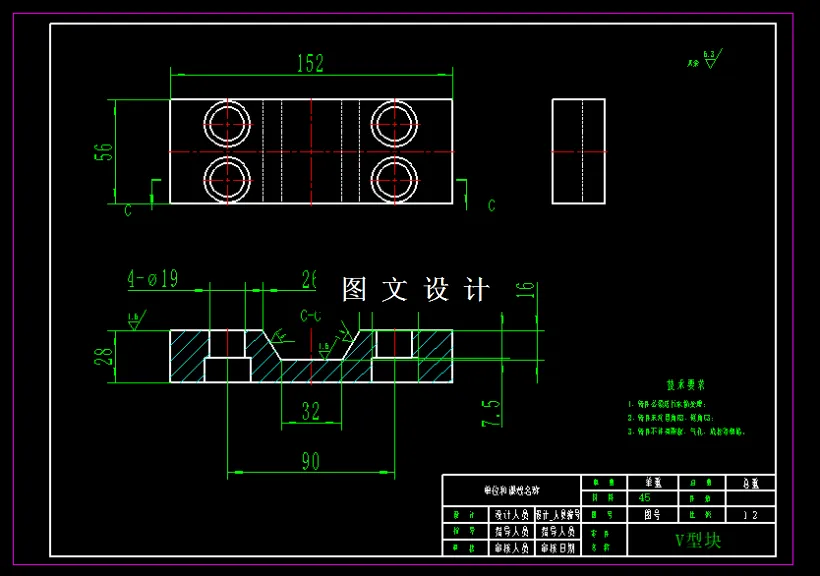Click the 56 height dimension text
This screenshot has height=576, width=820.
104,152
